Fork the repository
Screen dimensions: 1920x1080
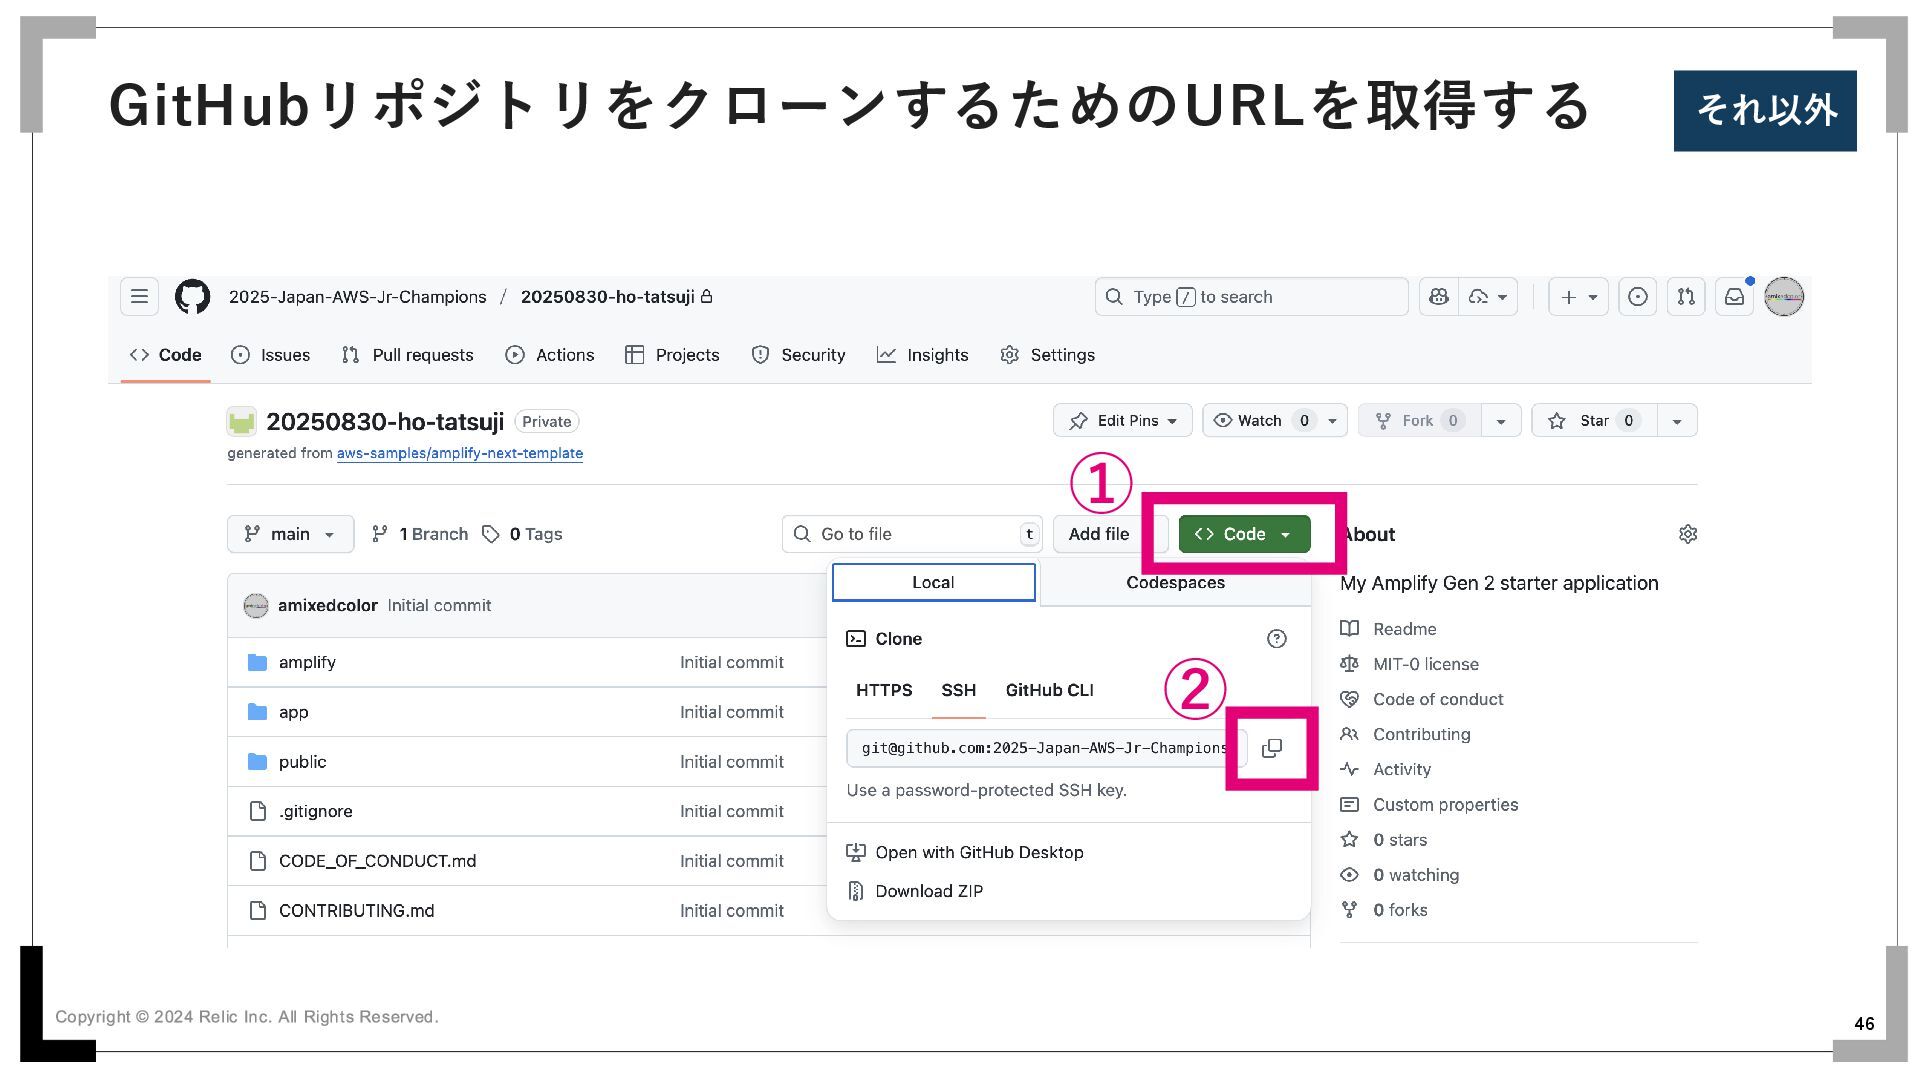pyautogui.click(x=1420, y=421)
